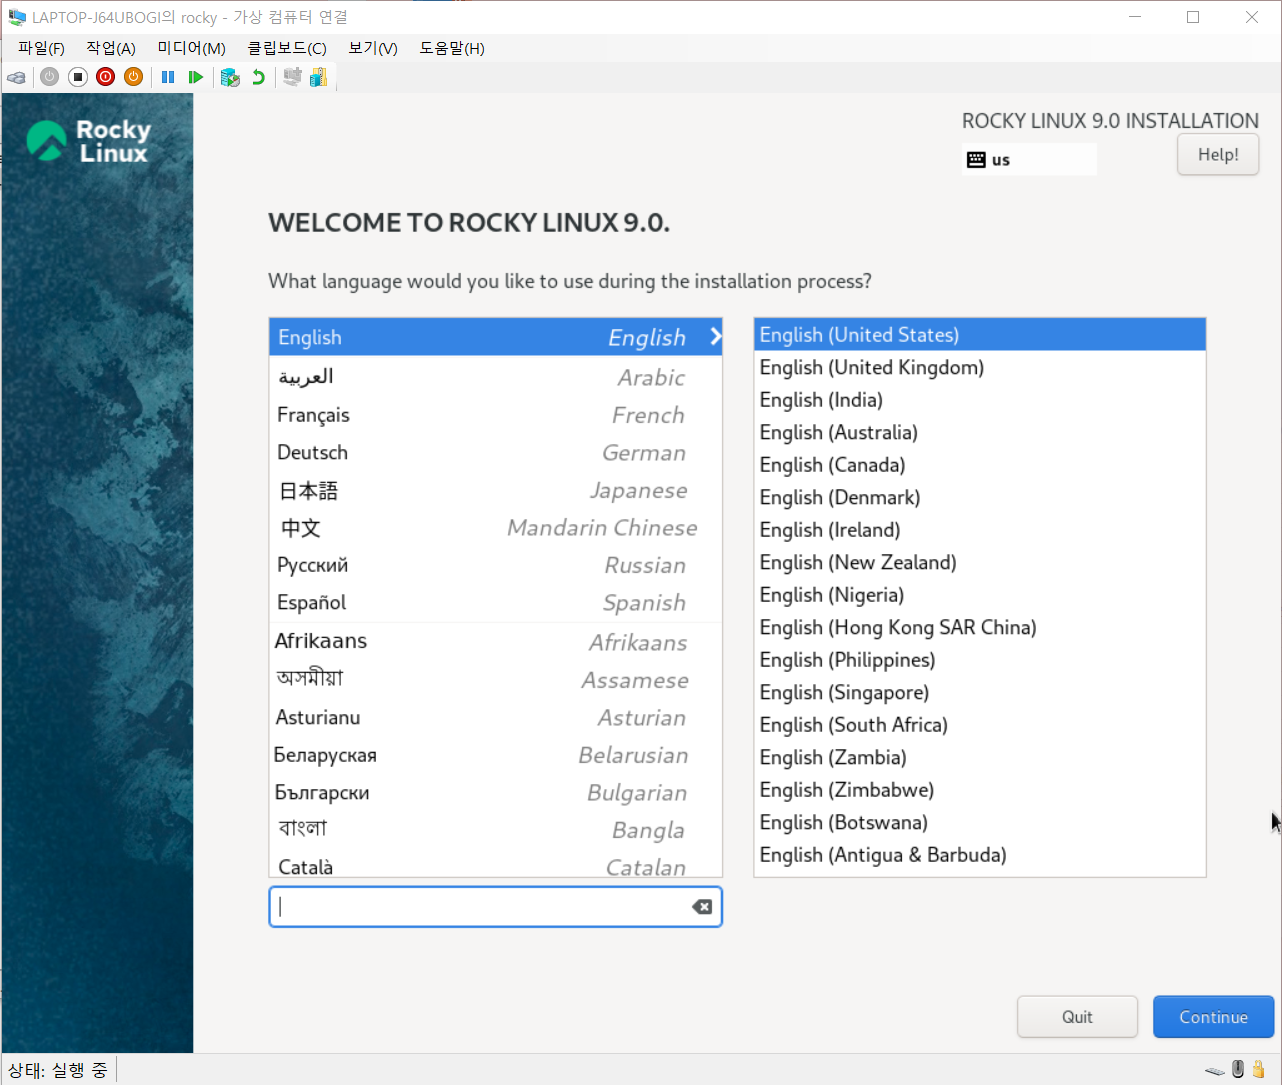The width and height of the screenshot is (1282, 1085).
Task: Select Belarusian language
Action: coord(495,755)
